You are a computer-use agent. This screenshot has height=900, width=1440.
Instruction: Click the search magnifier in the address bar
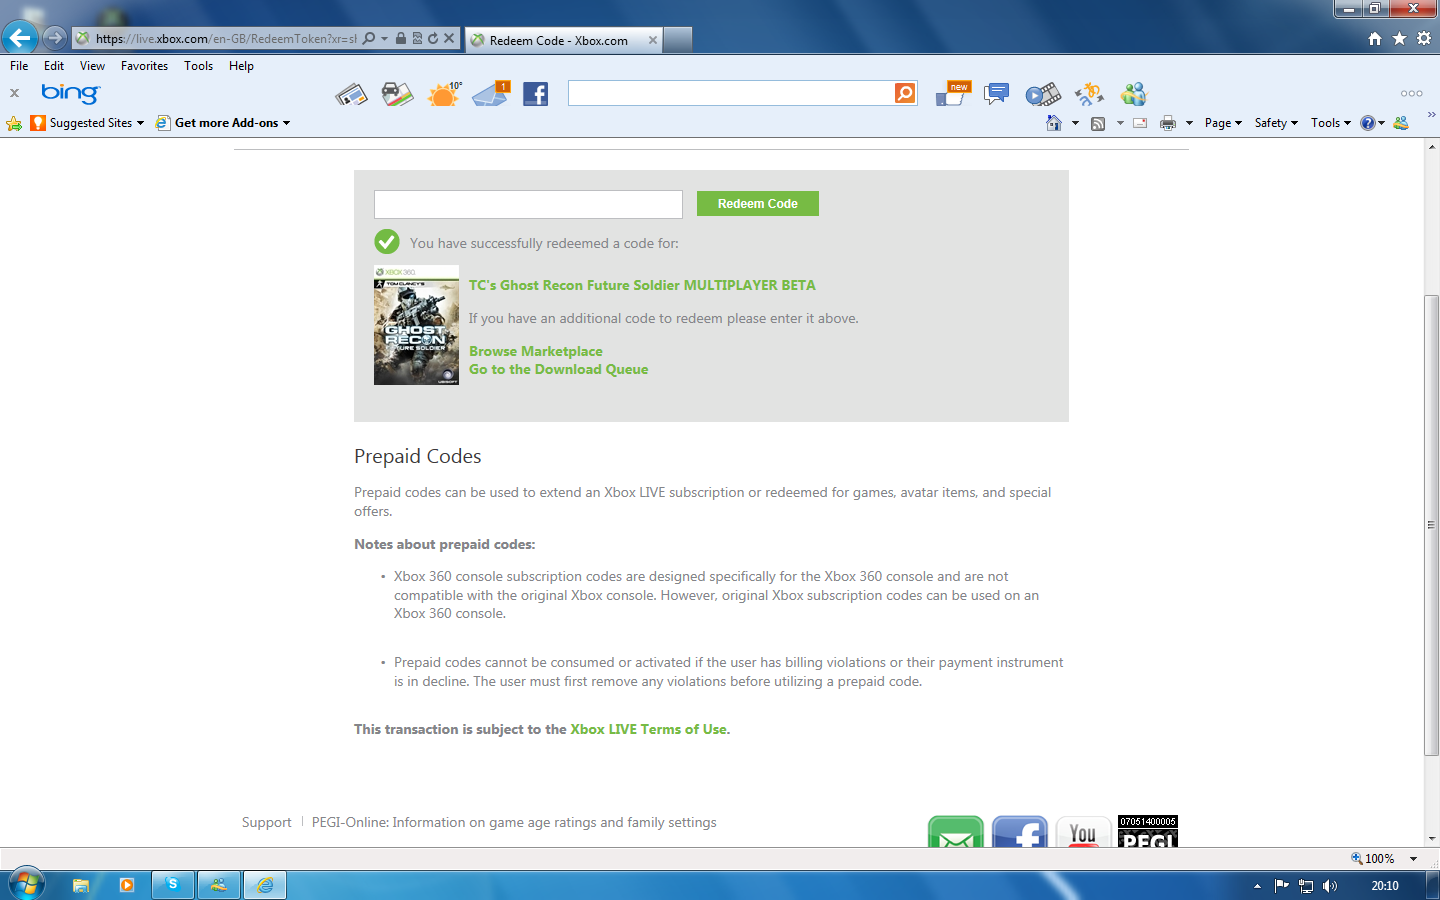point(369,38)
